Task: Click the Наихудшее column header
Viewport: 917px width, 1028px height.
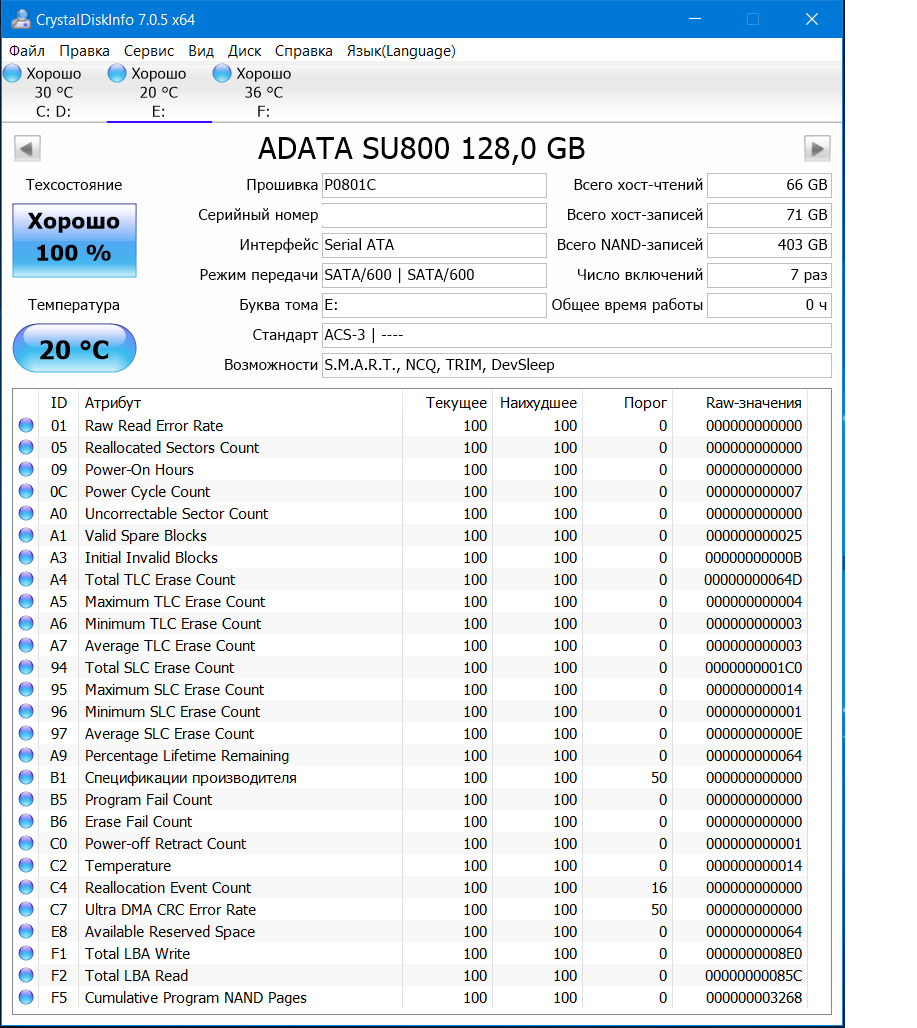Action: click(x=537, y=403)
